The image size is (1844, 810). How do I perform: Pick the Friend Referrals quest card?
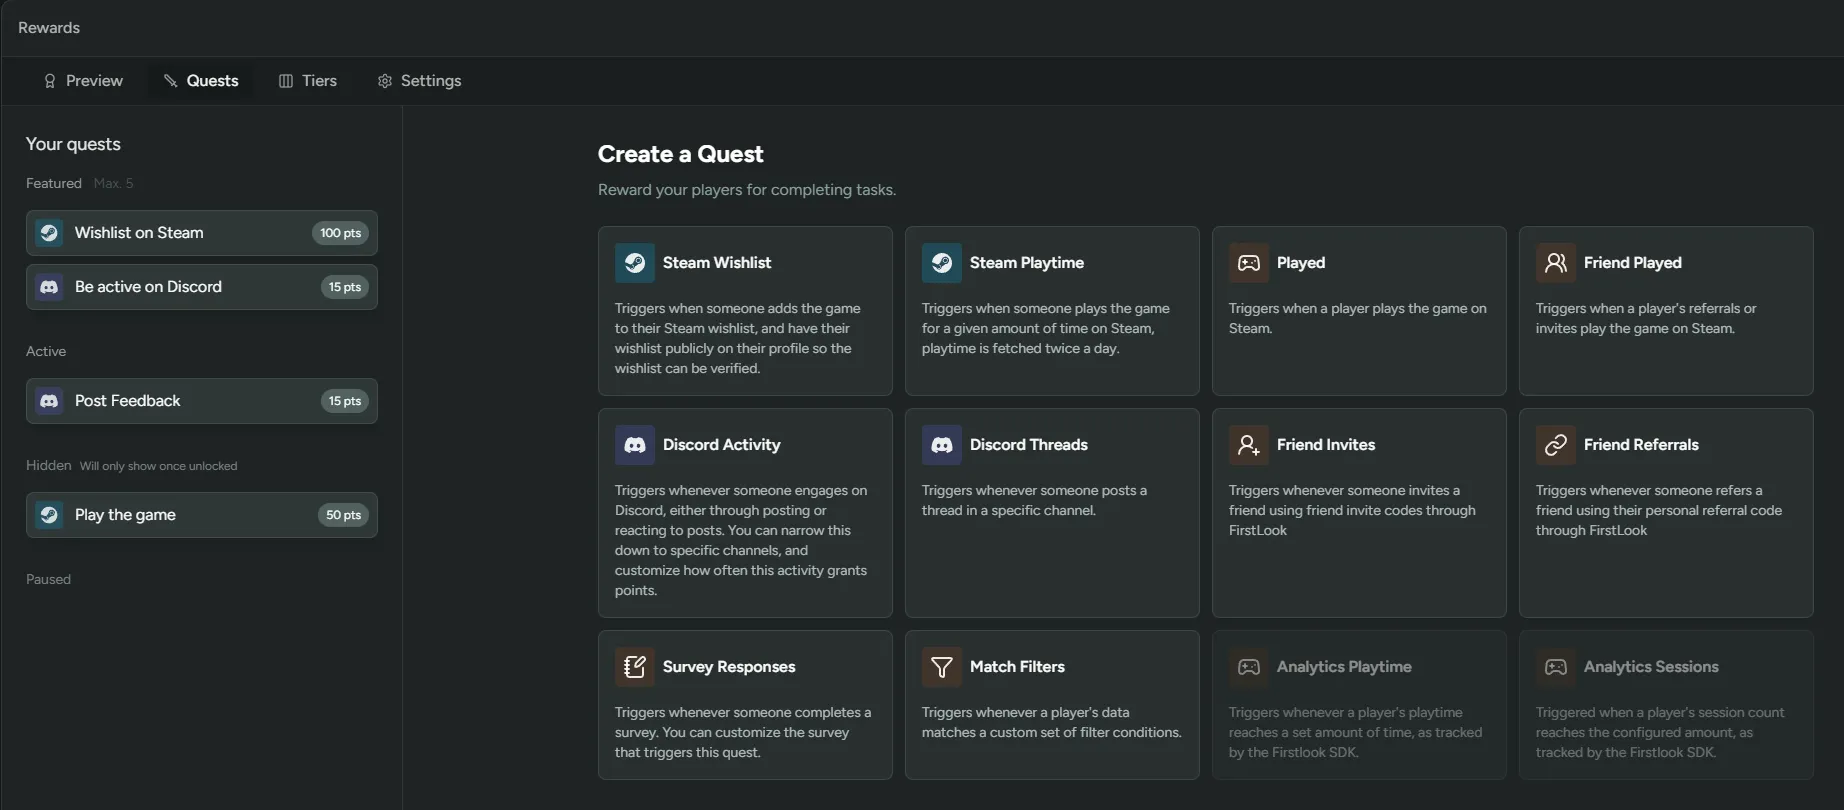(1666, 513)
